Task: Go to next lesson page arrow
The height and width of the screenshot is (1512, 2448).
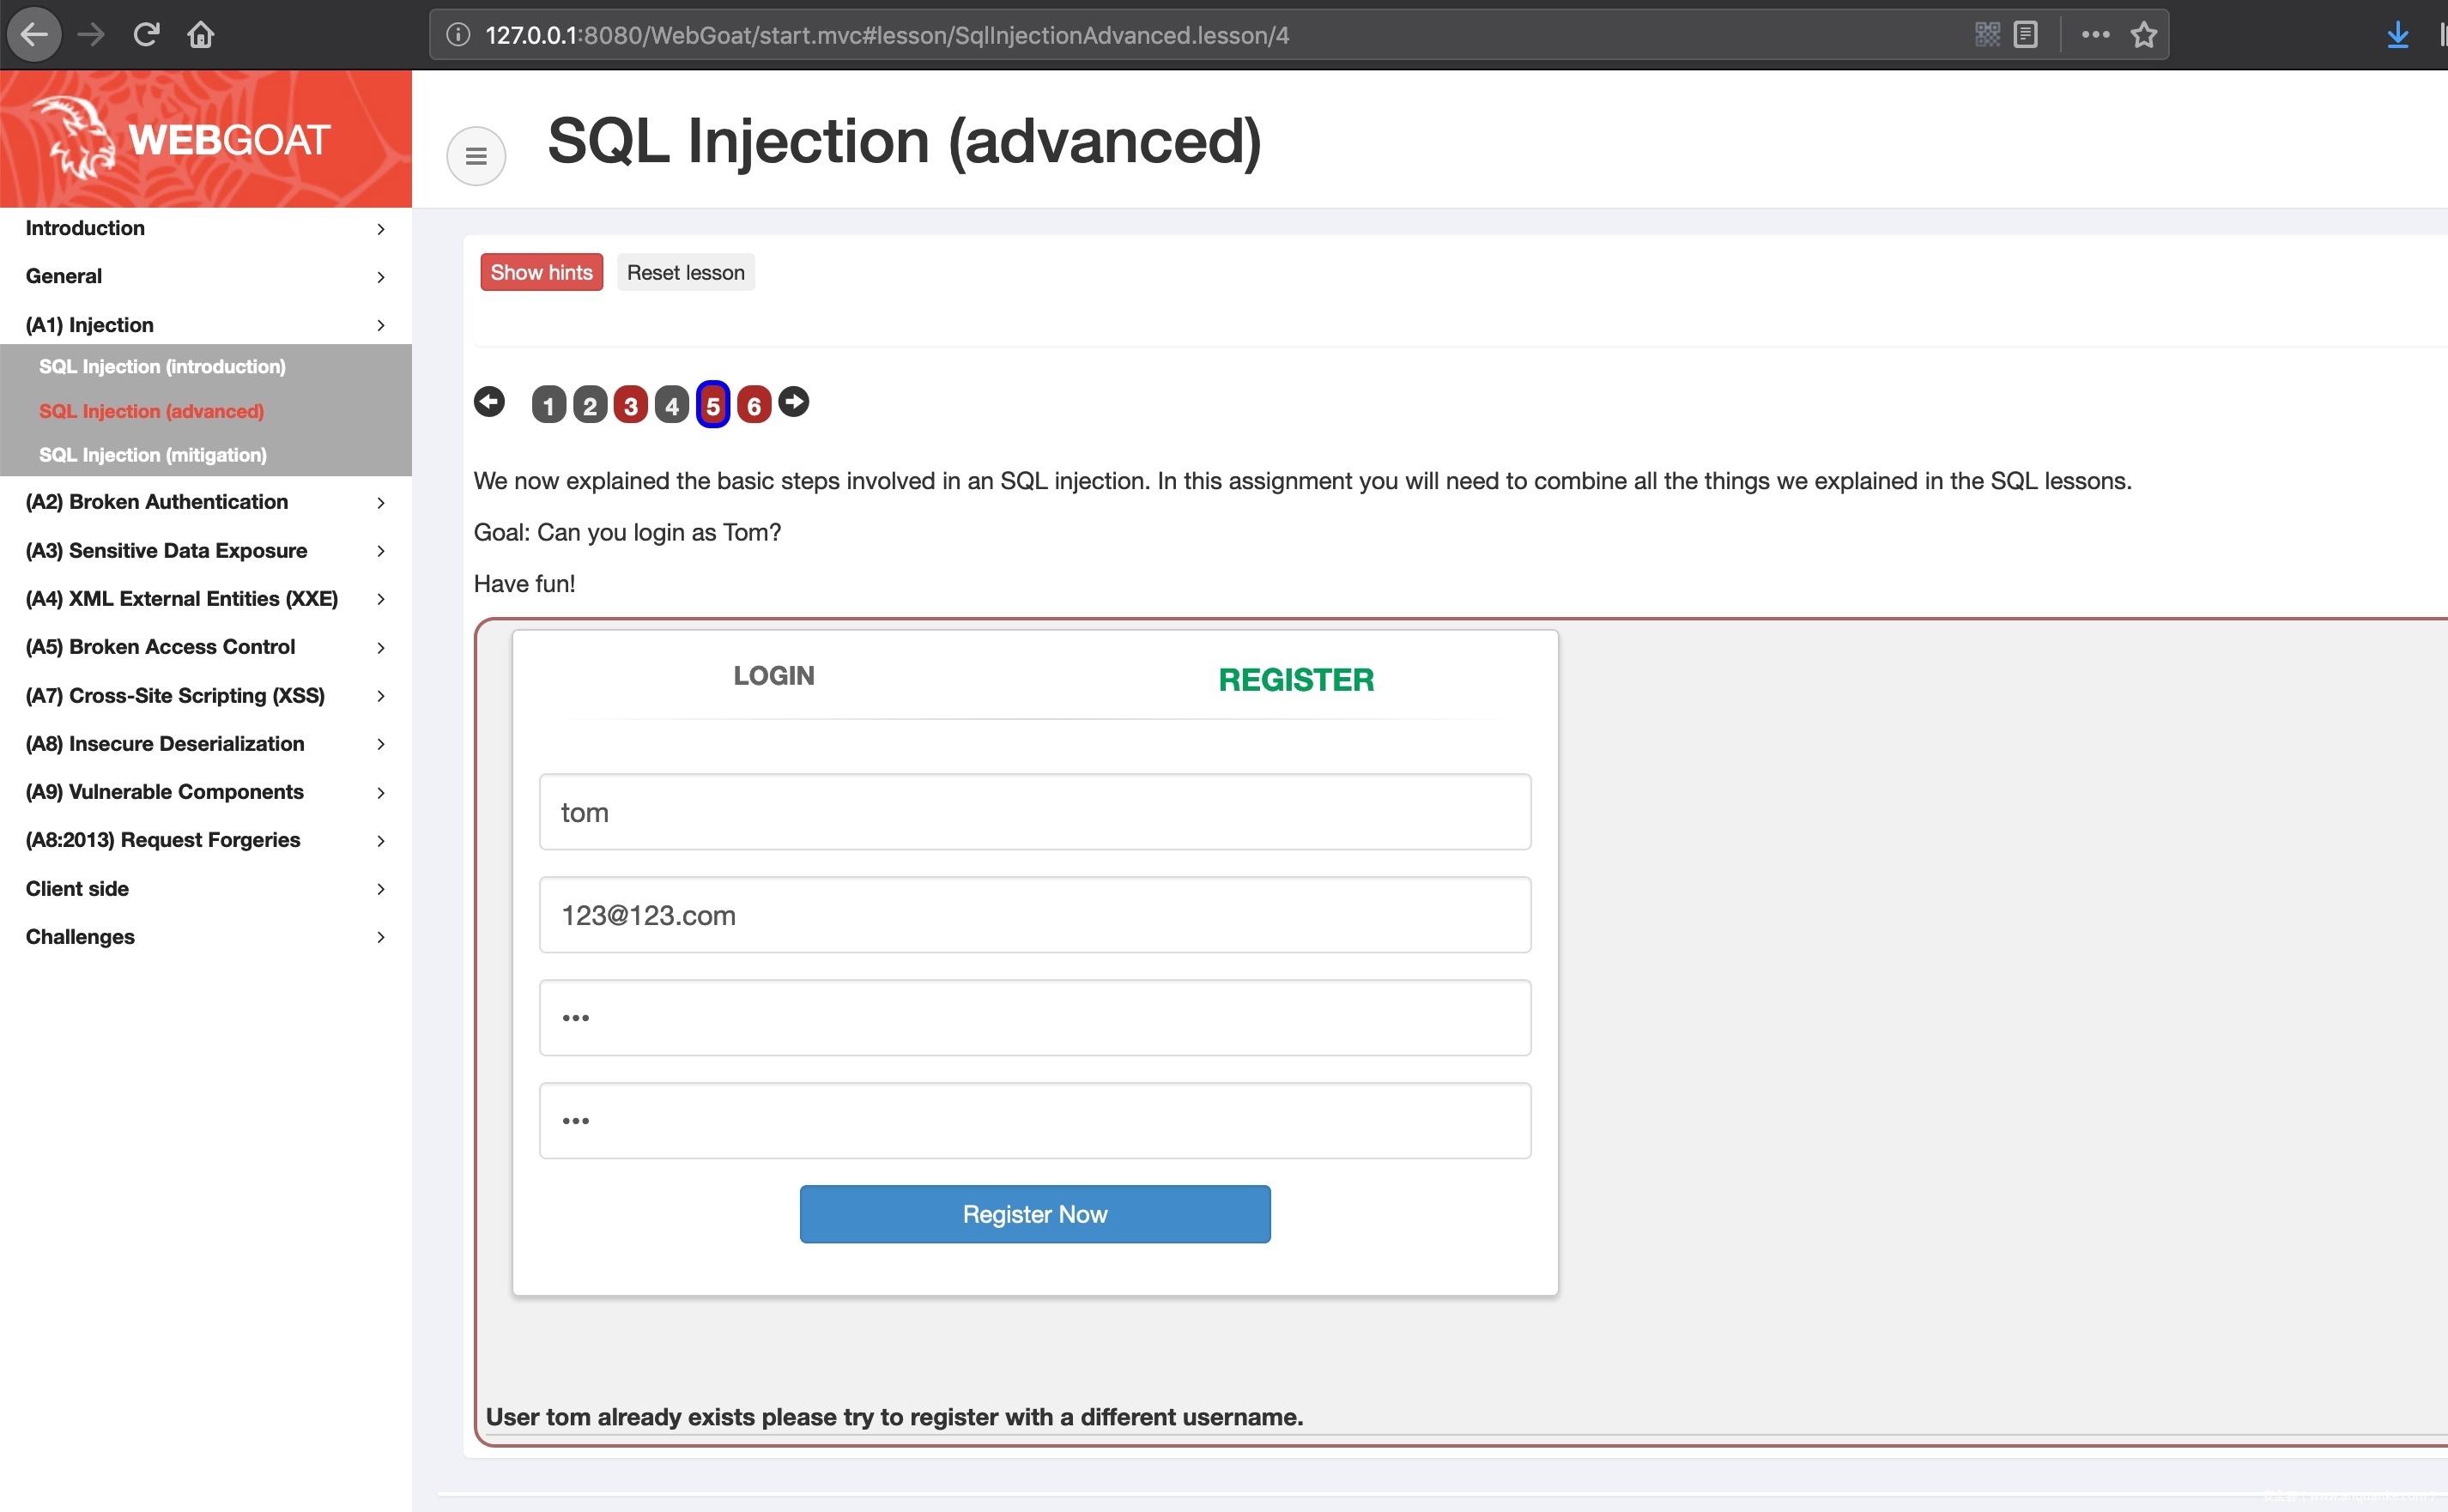Action: pos(793,402)
